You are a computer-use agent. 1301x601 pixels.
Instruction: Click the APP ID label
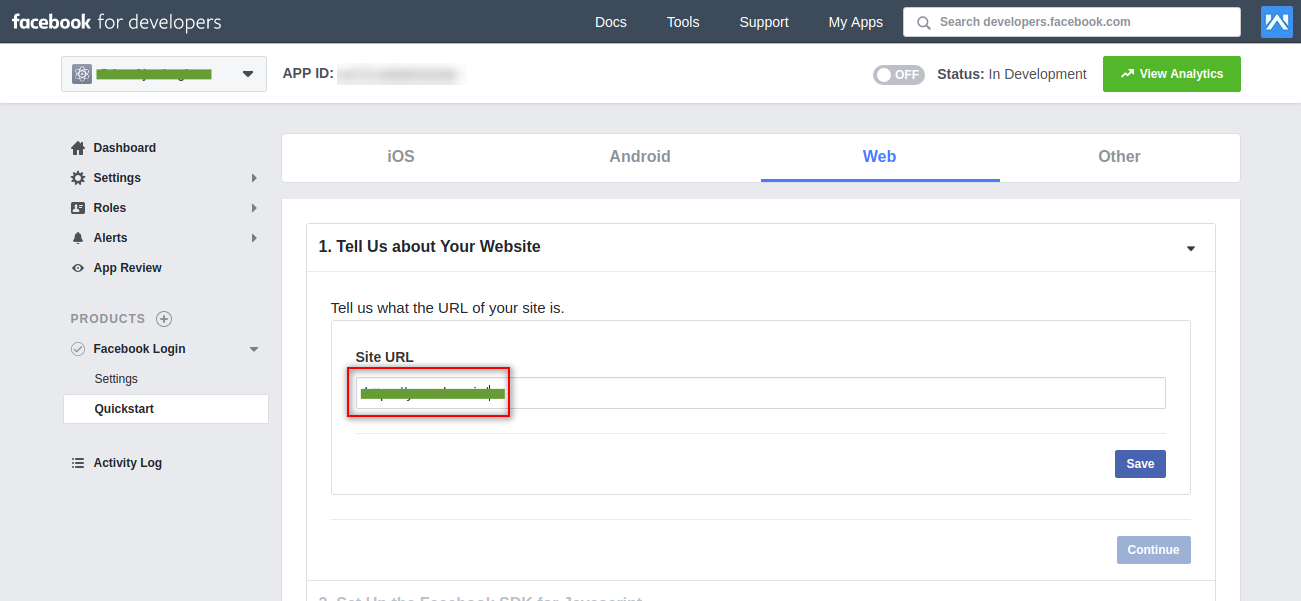(308, 74)
